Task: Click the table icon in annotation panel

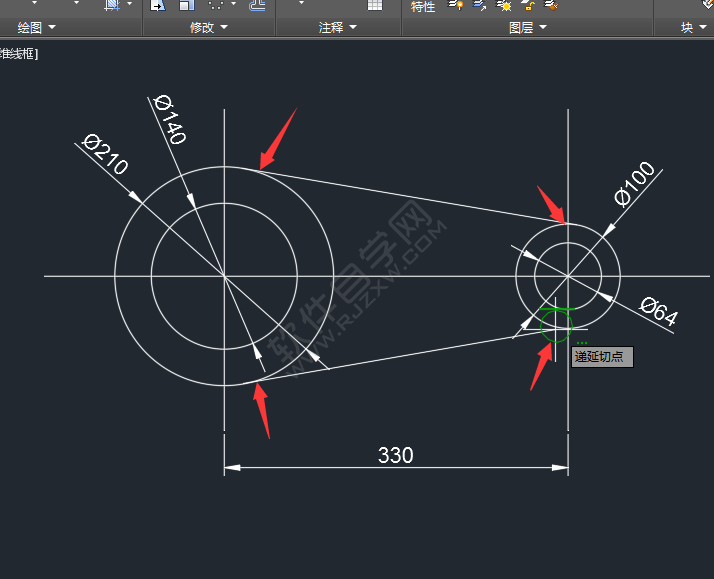Action: point(375,5)
